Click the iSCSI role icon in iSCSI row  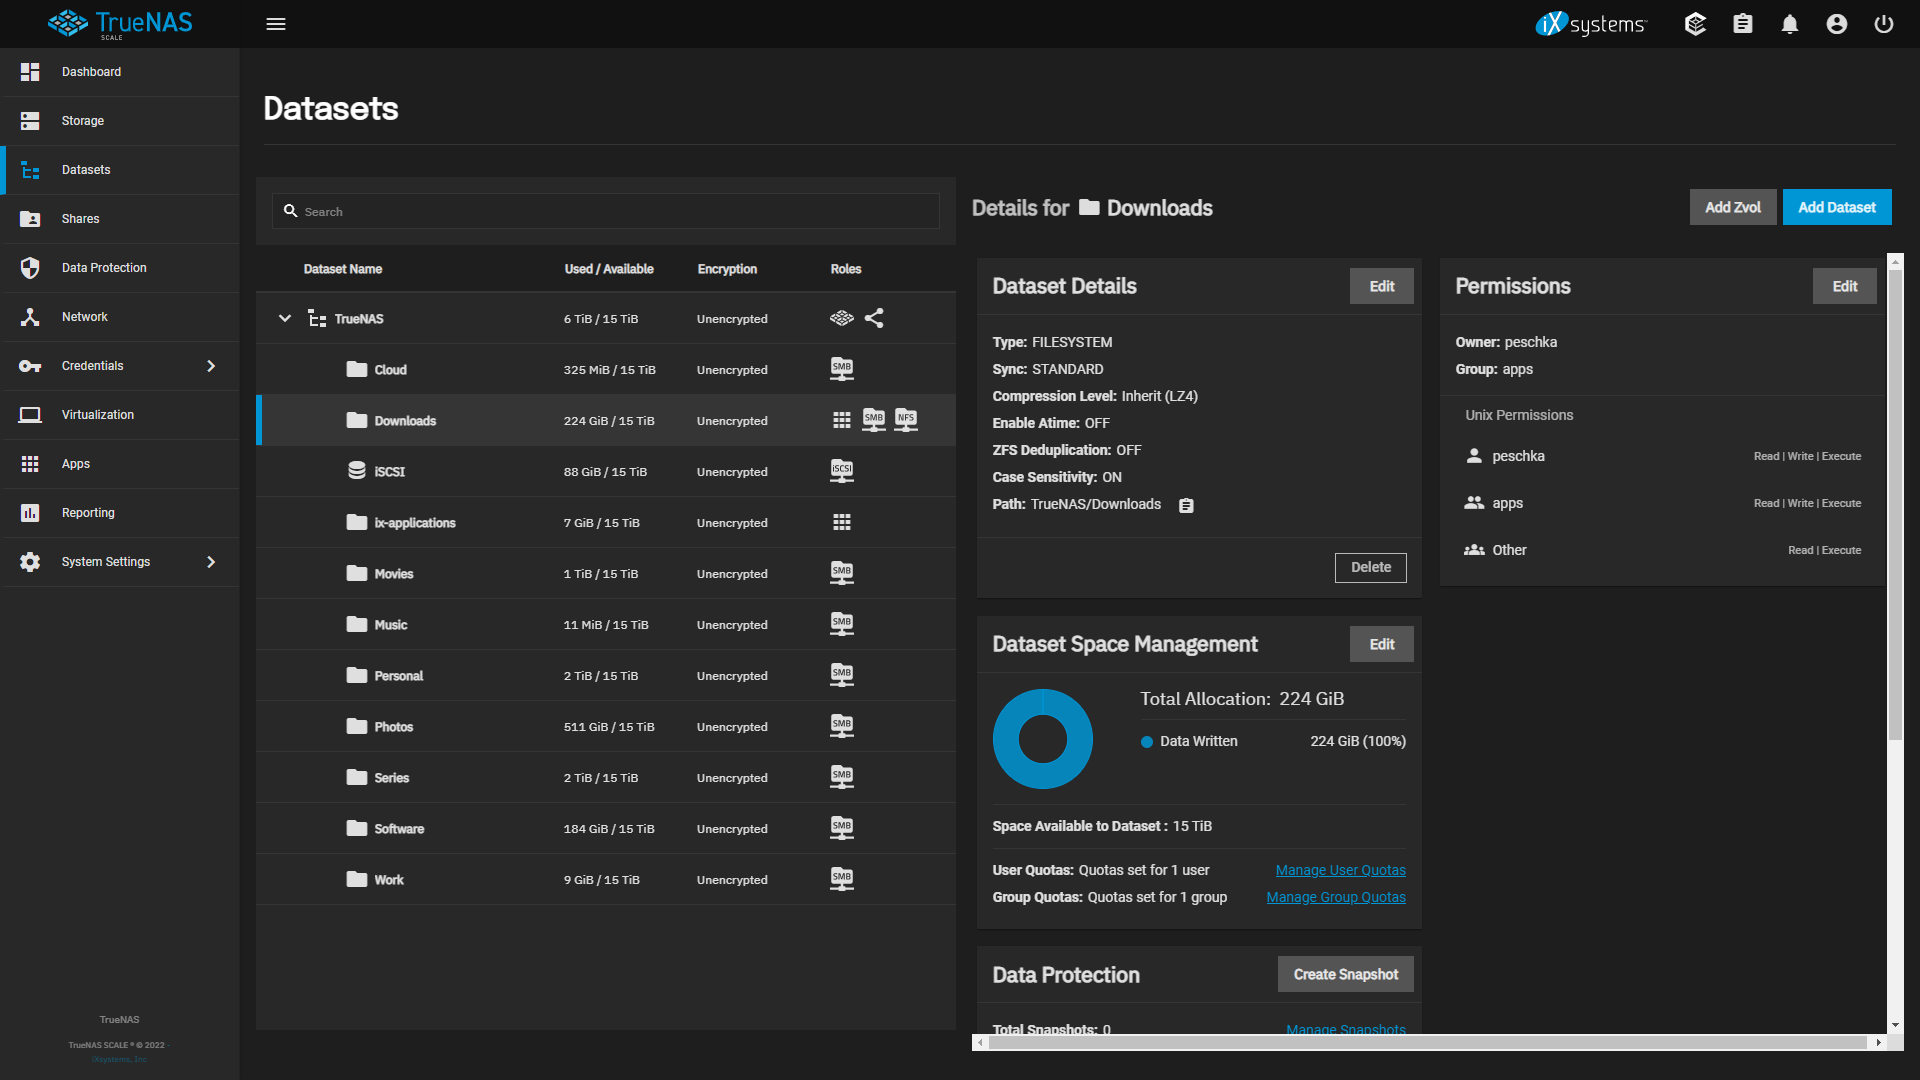pyautogui.click(x=842, y=471)
